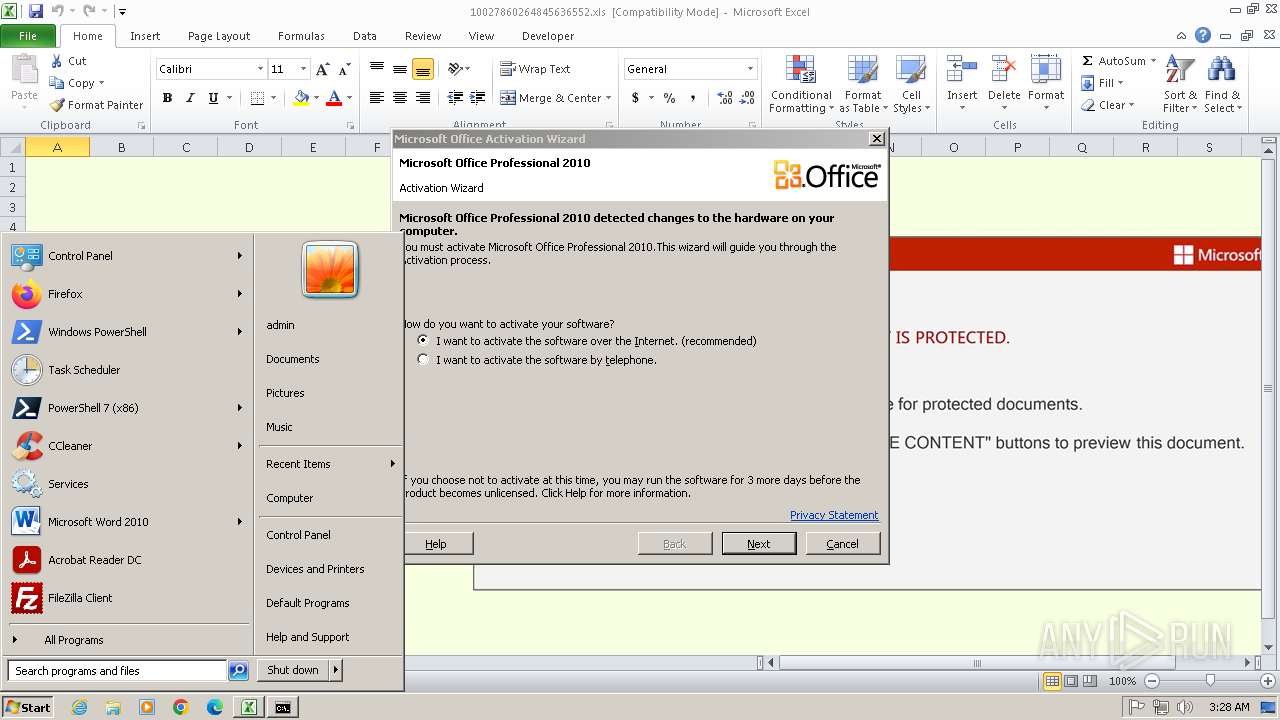Click Help button in Activation Wizard
The height and width of the screenshot is (720, 1280).
pyautogui.click(x=436, y=544)
